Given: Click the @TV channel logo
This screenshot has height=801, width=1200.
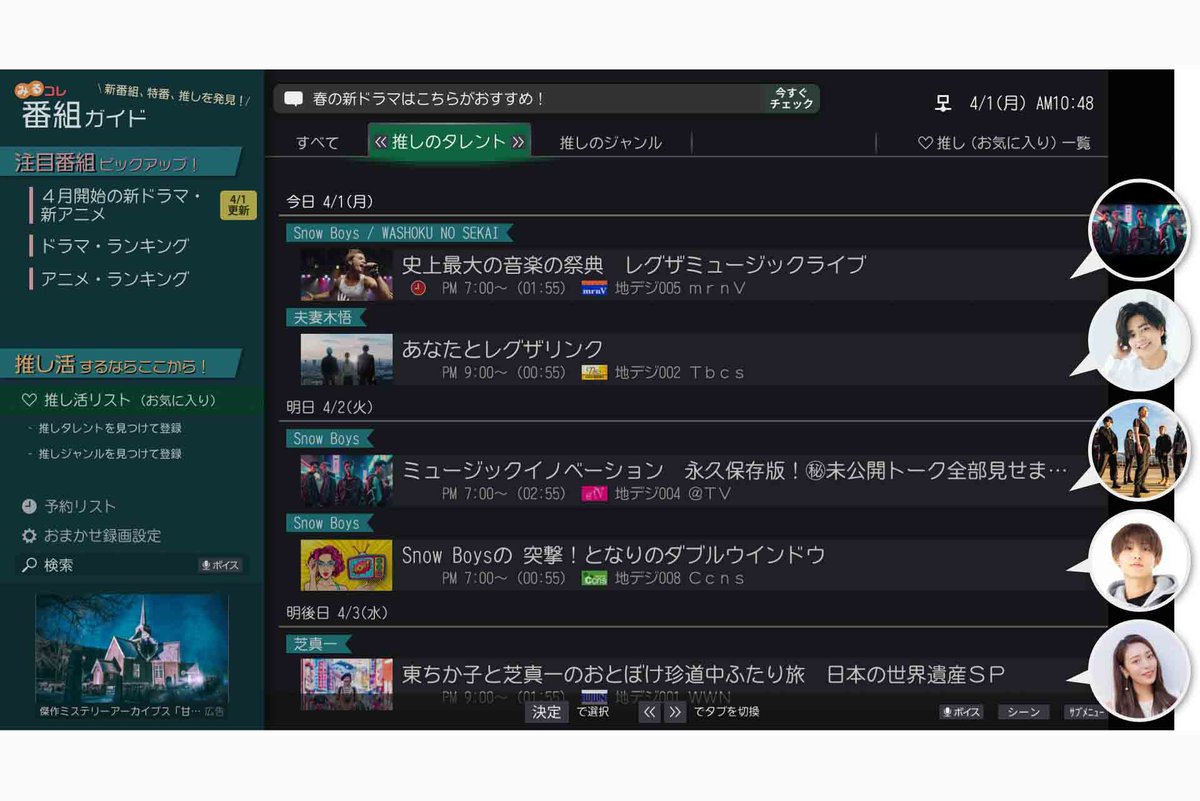Looking at the screenshot, I should click(595, 494).
